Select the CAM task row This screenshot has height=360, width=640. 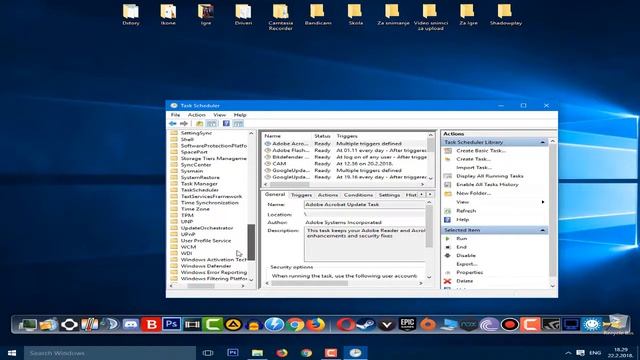[345, 164]
